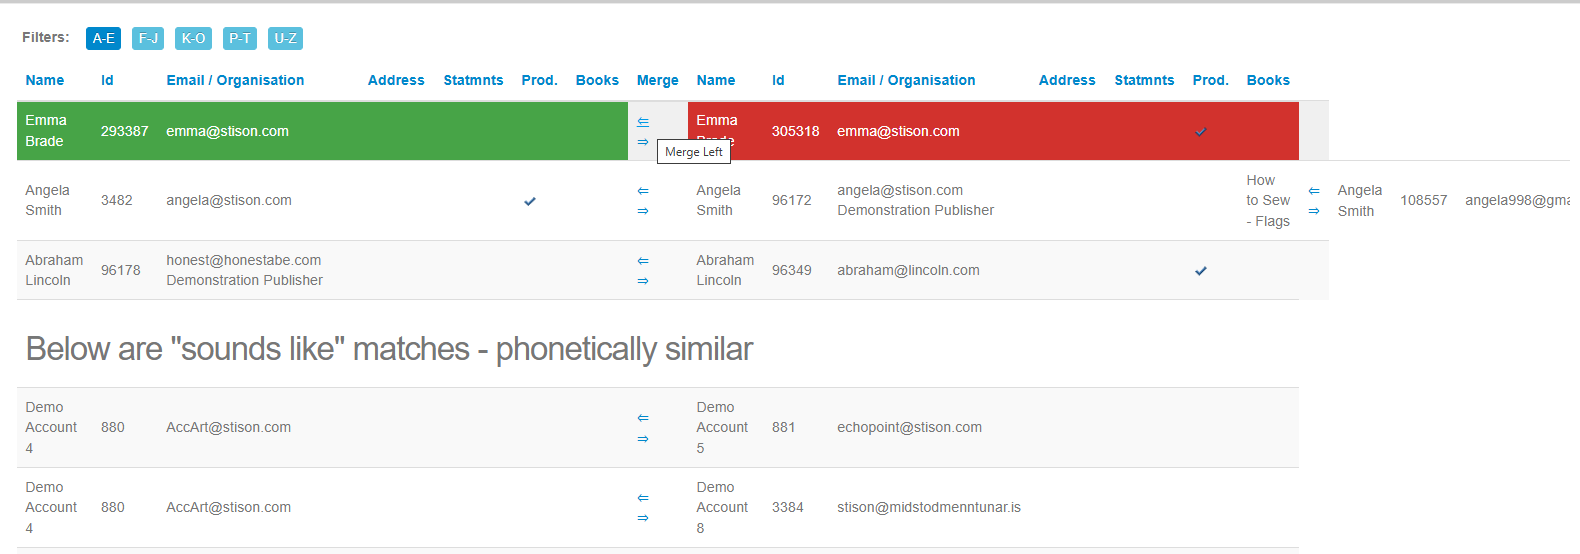
Task: Click first Books column header
Action: click(597, 80)
